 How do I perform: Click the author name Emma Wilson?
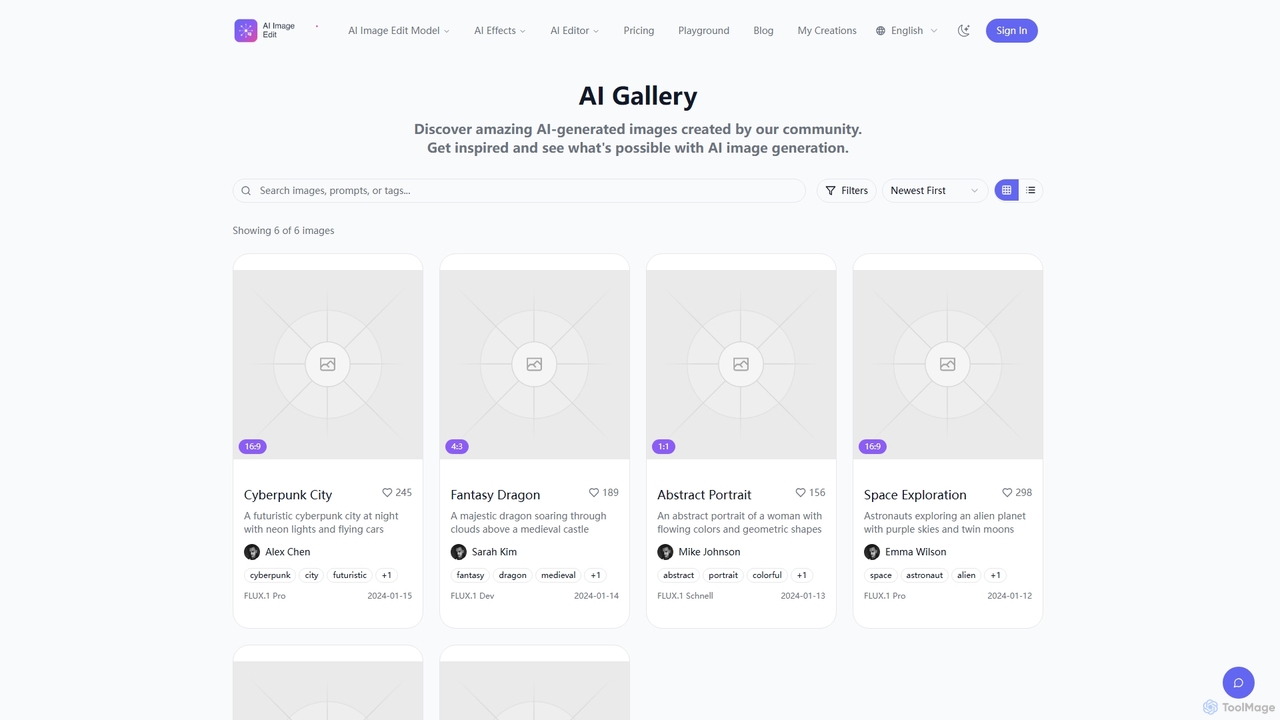pos(915,552)
